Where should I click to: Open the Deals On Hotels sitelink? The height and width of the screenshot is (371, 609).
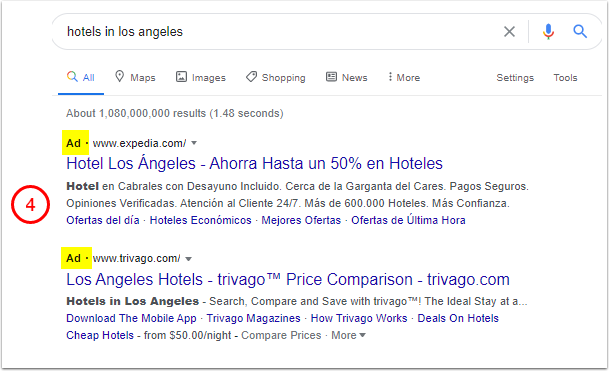pos(458,318)
